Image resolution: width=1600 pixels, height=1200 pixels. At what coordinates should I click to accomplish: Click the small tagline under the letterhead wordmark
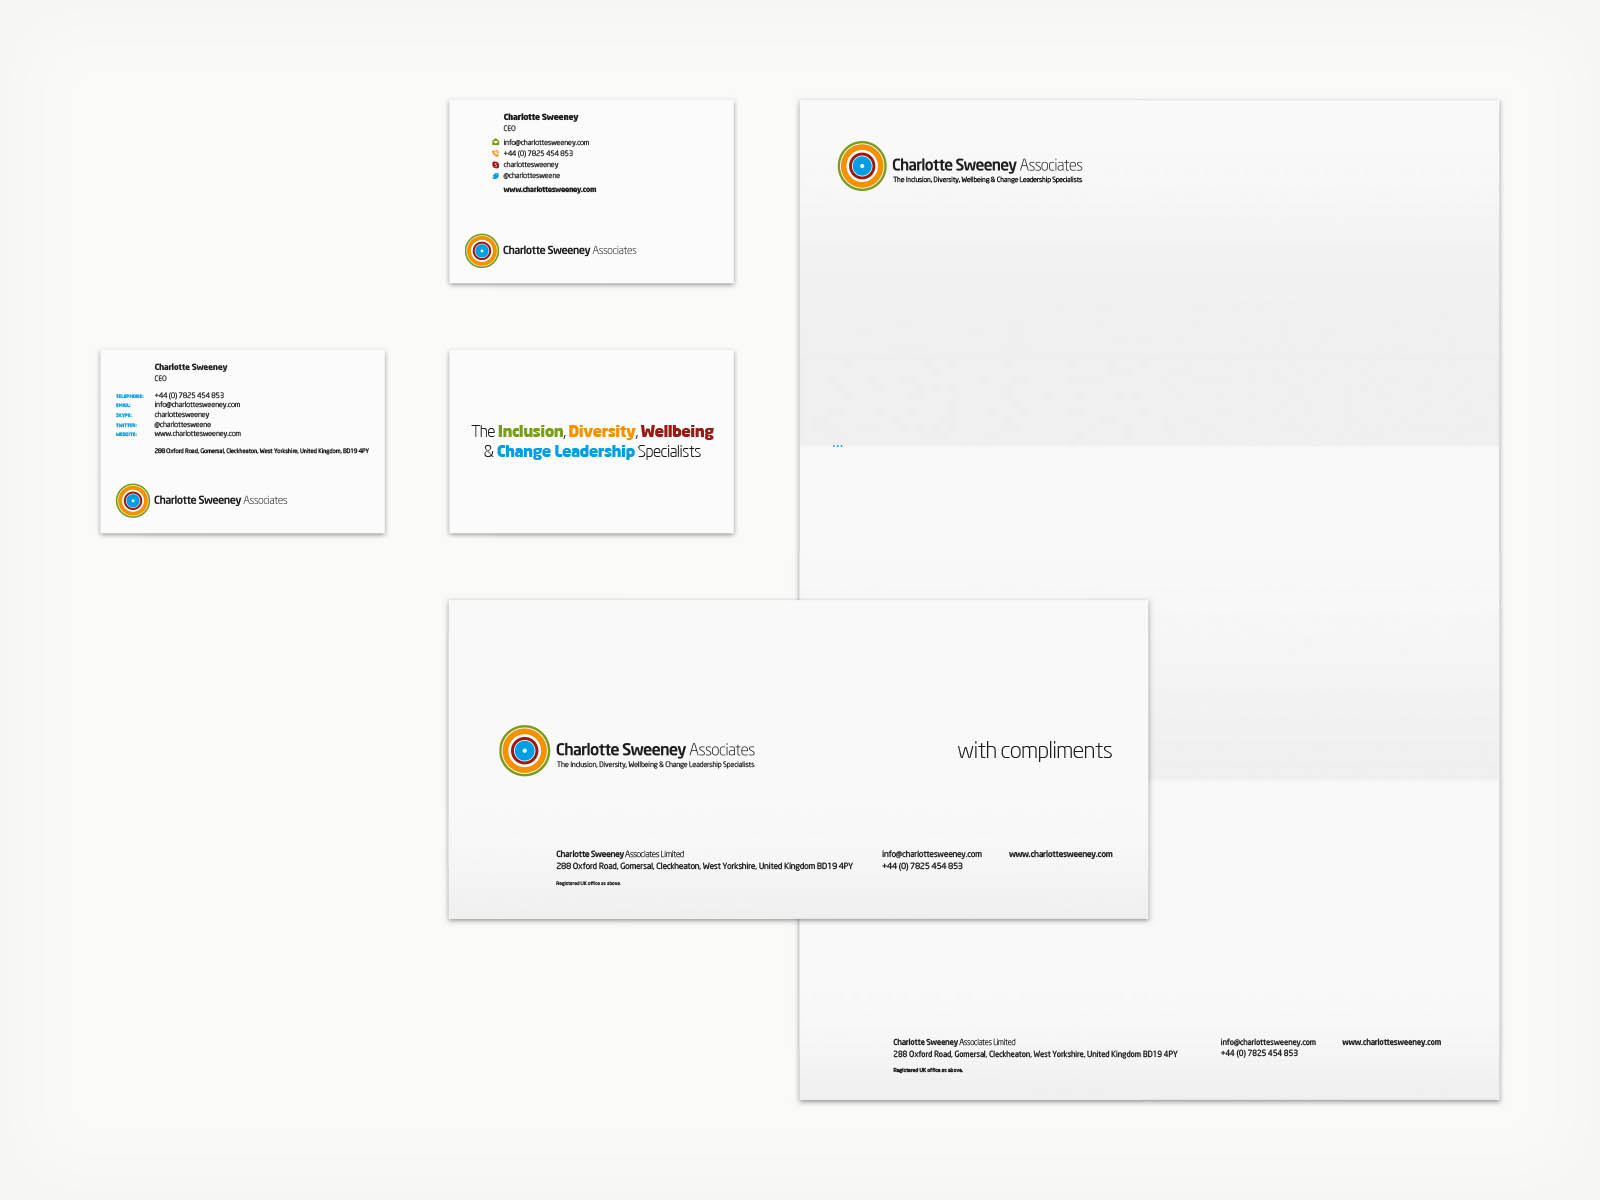pyautogui.click(x=987, y=180)
